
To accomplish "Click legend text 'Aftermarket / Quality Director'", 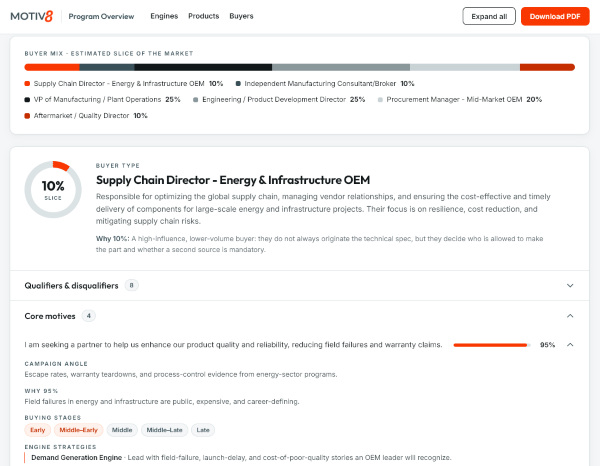I will [82, 116].
